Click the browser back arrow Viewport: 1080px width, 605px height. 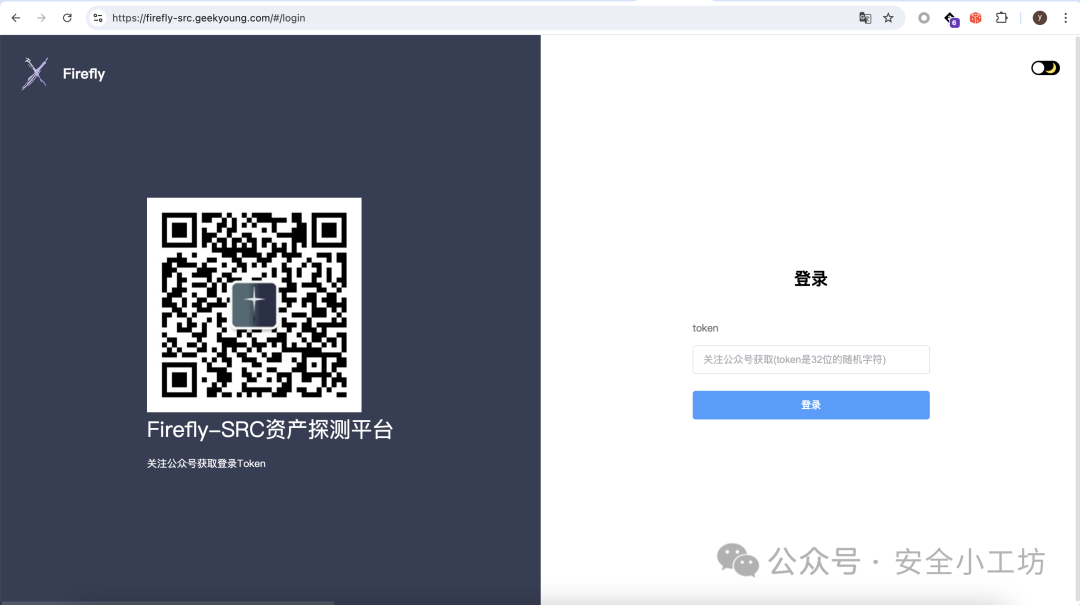click(x=16, y=18)
